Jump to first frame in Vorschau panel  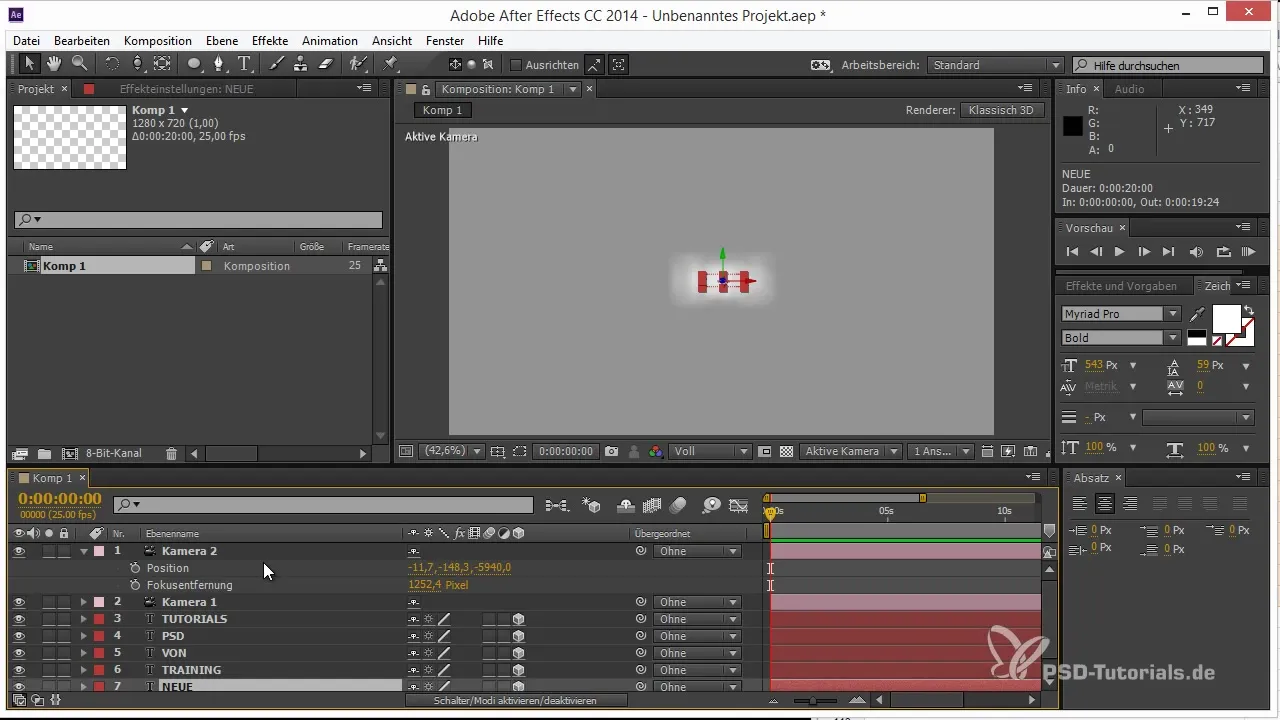(x=1072, y=252)
